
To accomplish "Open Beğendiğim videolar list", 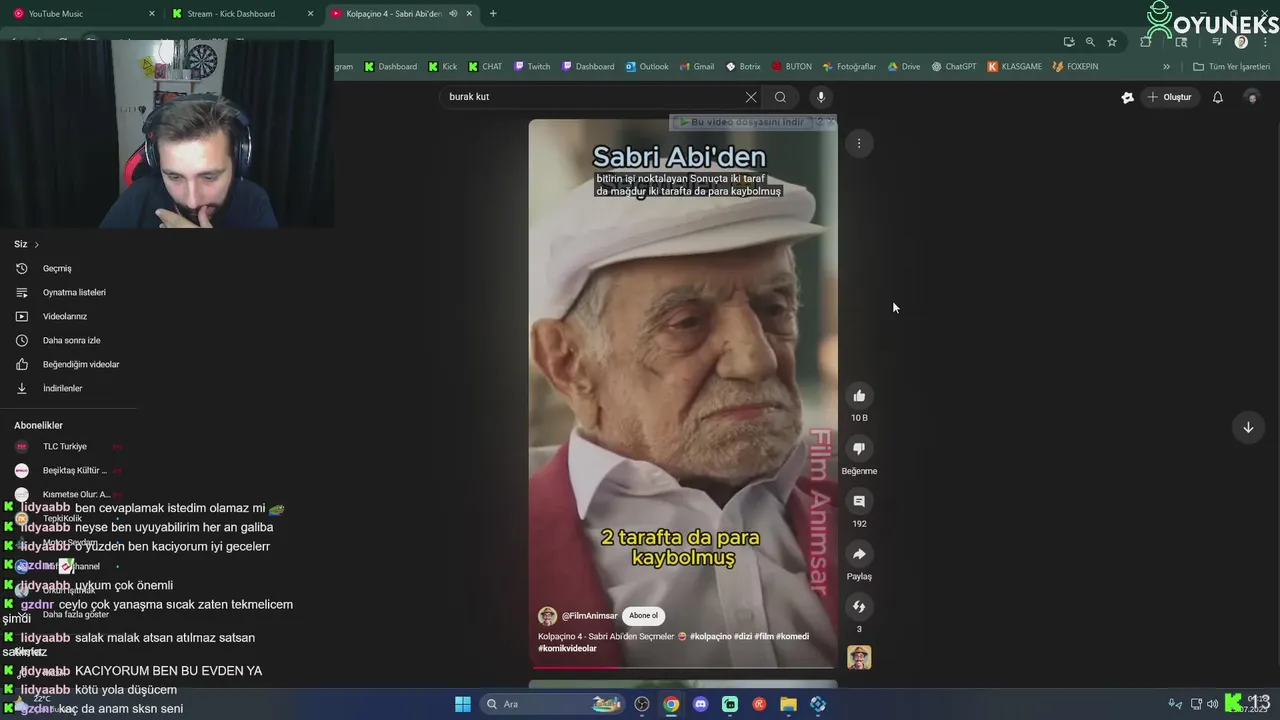I will tap(81, 364).
